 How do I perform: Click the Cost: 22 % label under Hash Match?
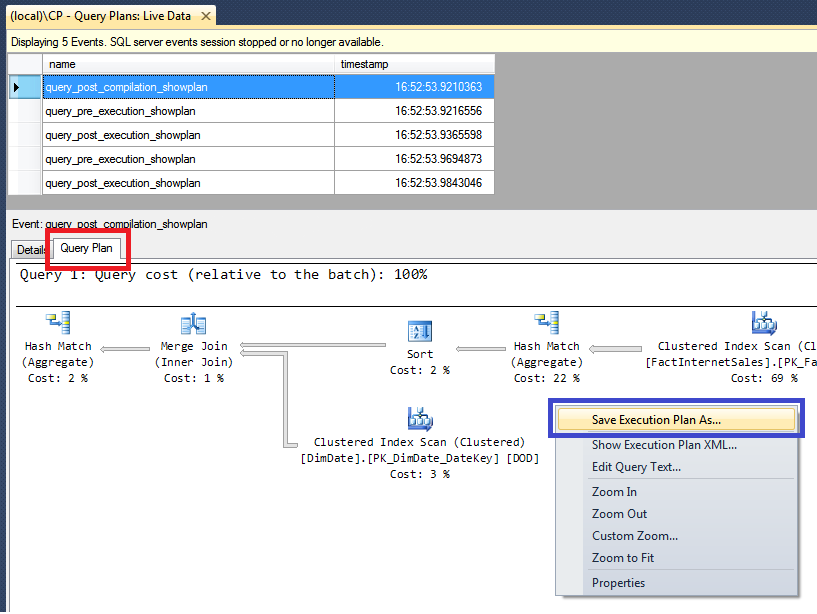tap(547, 378)
